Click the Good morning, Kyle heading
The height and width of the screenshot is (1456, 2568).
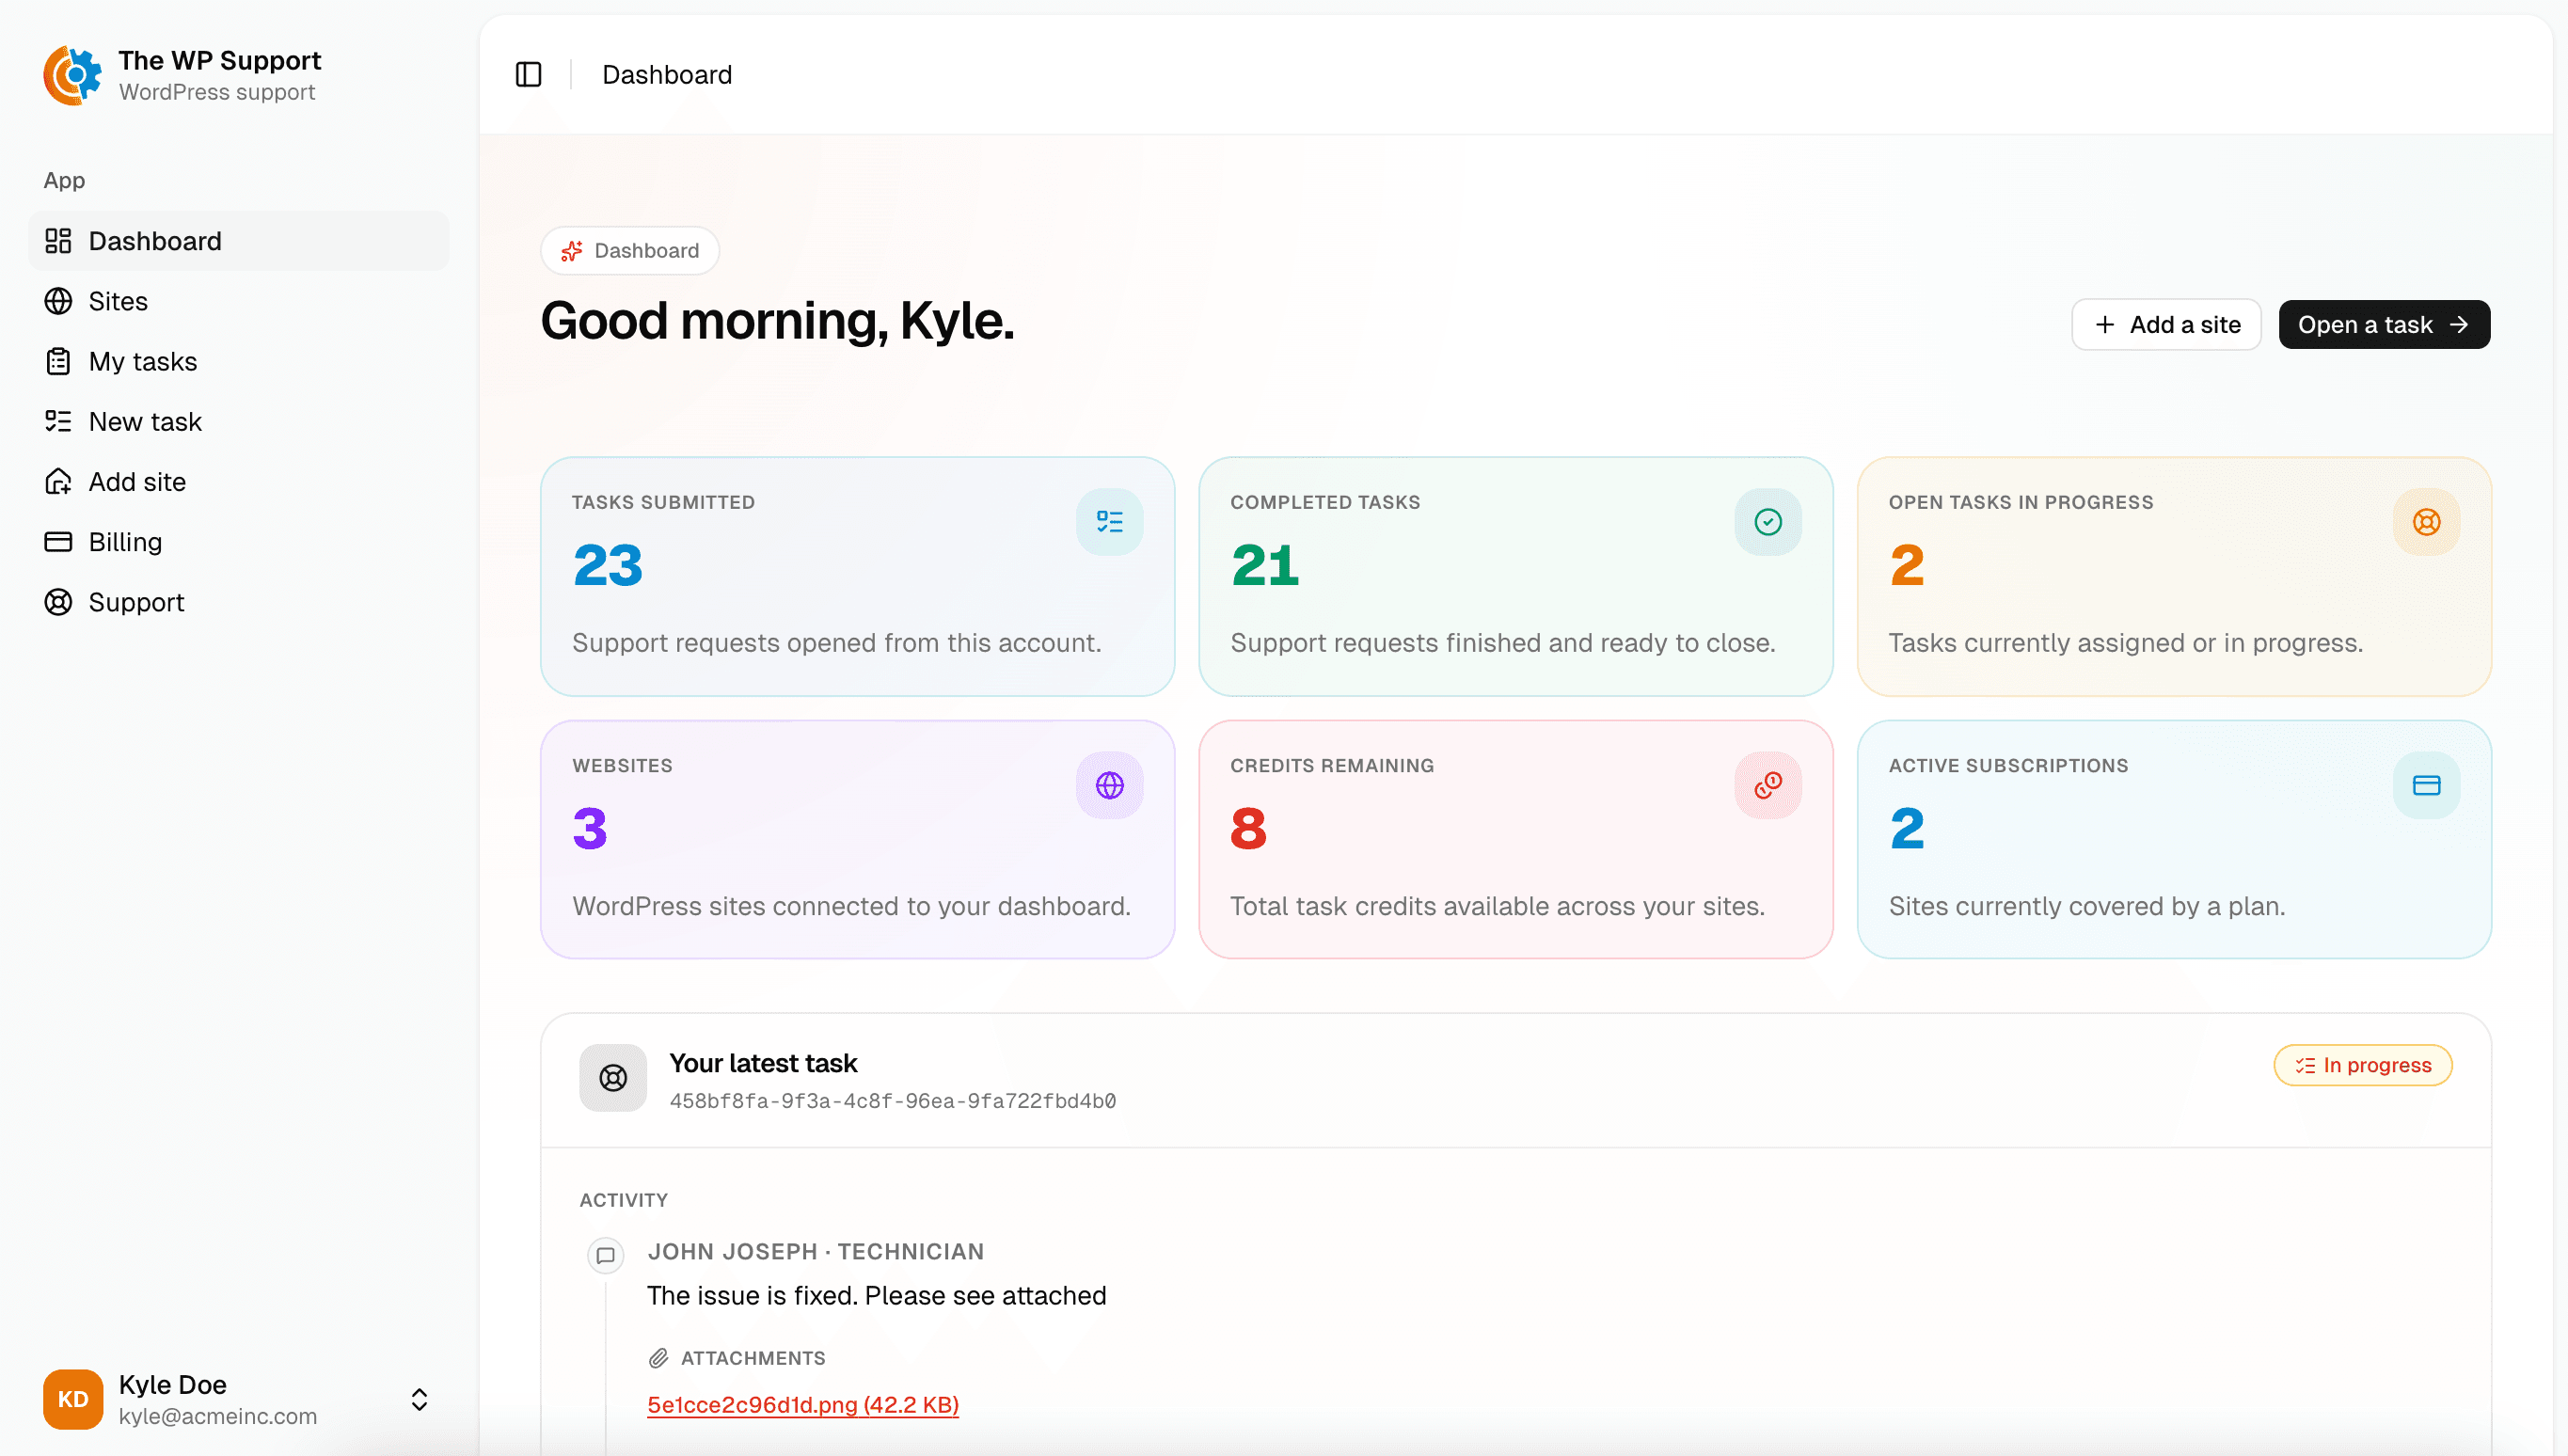[777, 321]
